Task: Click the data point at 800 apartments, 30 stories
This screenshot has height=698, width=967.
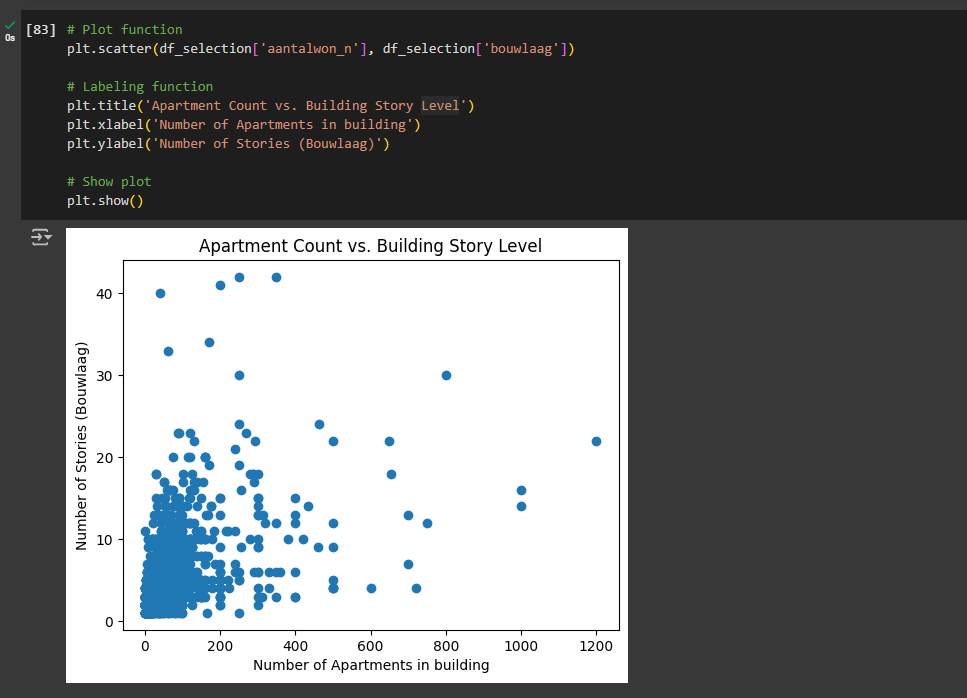Action: pos(446,375)
